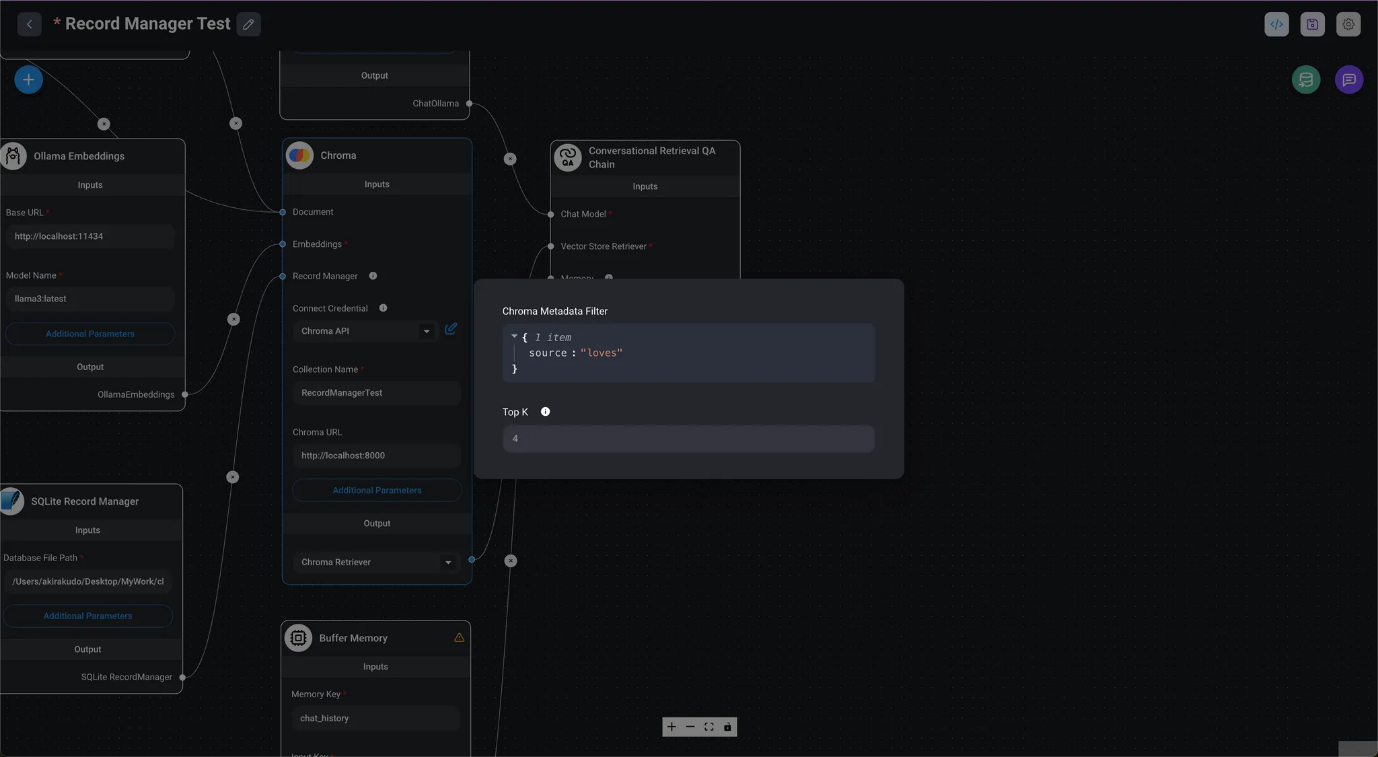The height and width of the screenshot is (757, 1378).
Task: Click the back arrow button
Action: coord(29,24)
